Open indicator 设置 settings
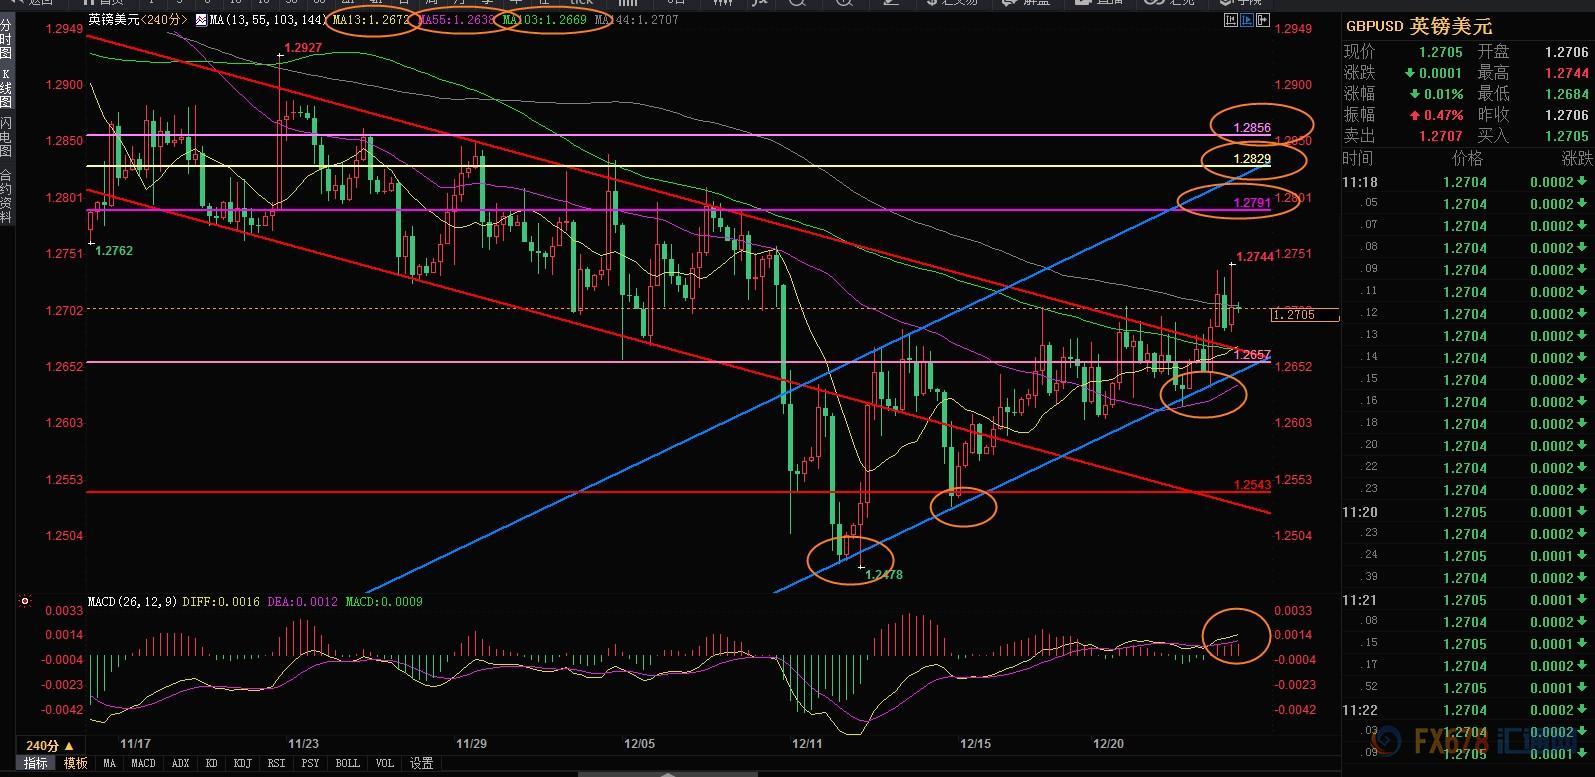Viewport: 1595px width, 777px height. [x=422, y=763]
